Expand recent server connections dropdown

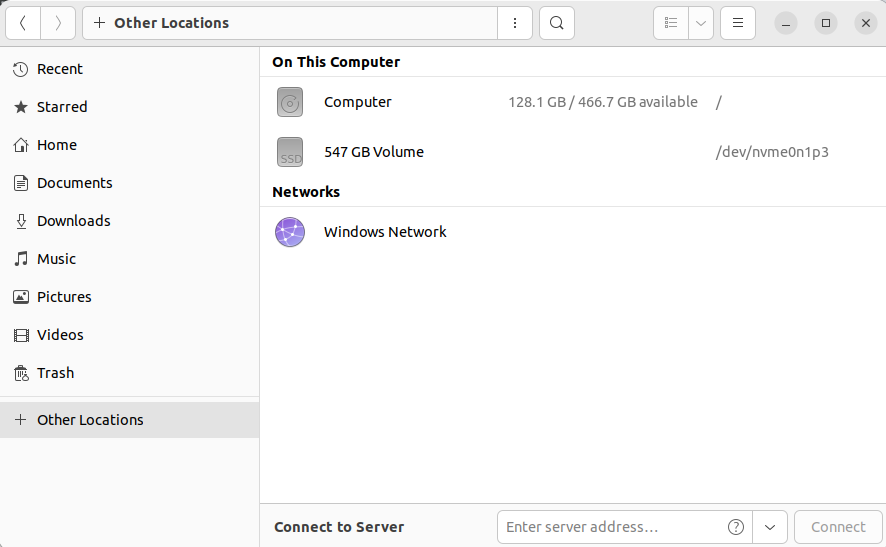click(x=770, y=527)
